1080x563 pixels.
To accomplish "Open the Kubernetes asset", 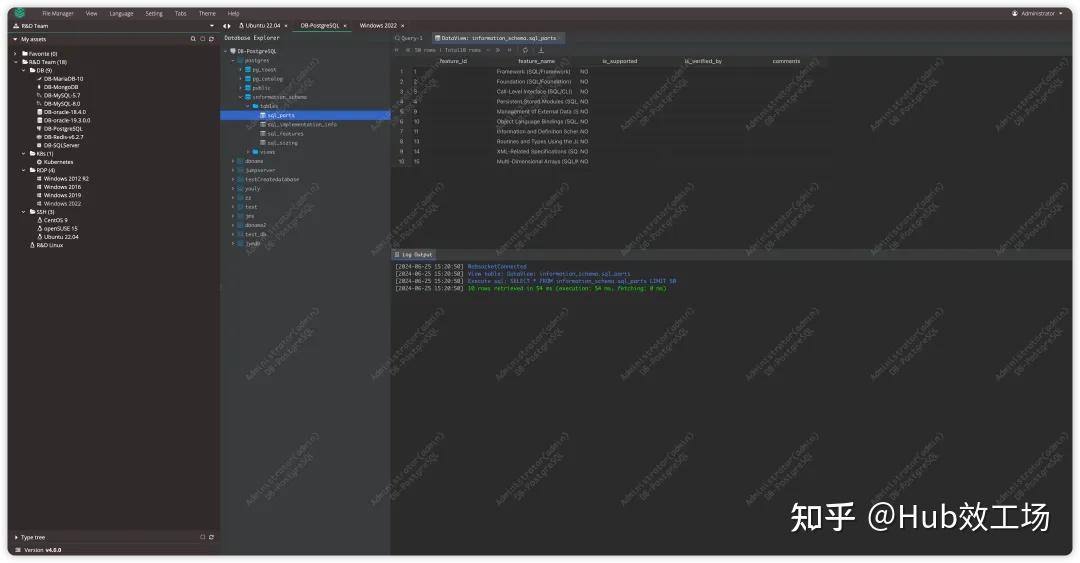I will (x=58, y=162).
